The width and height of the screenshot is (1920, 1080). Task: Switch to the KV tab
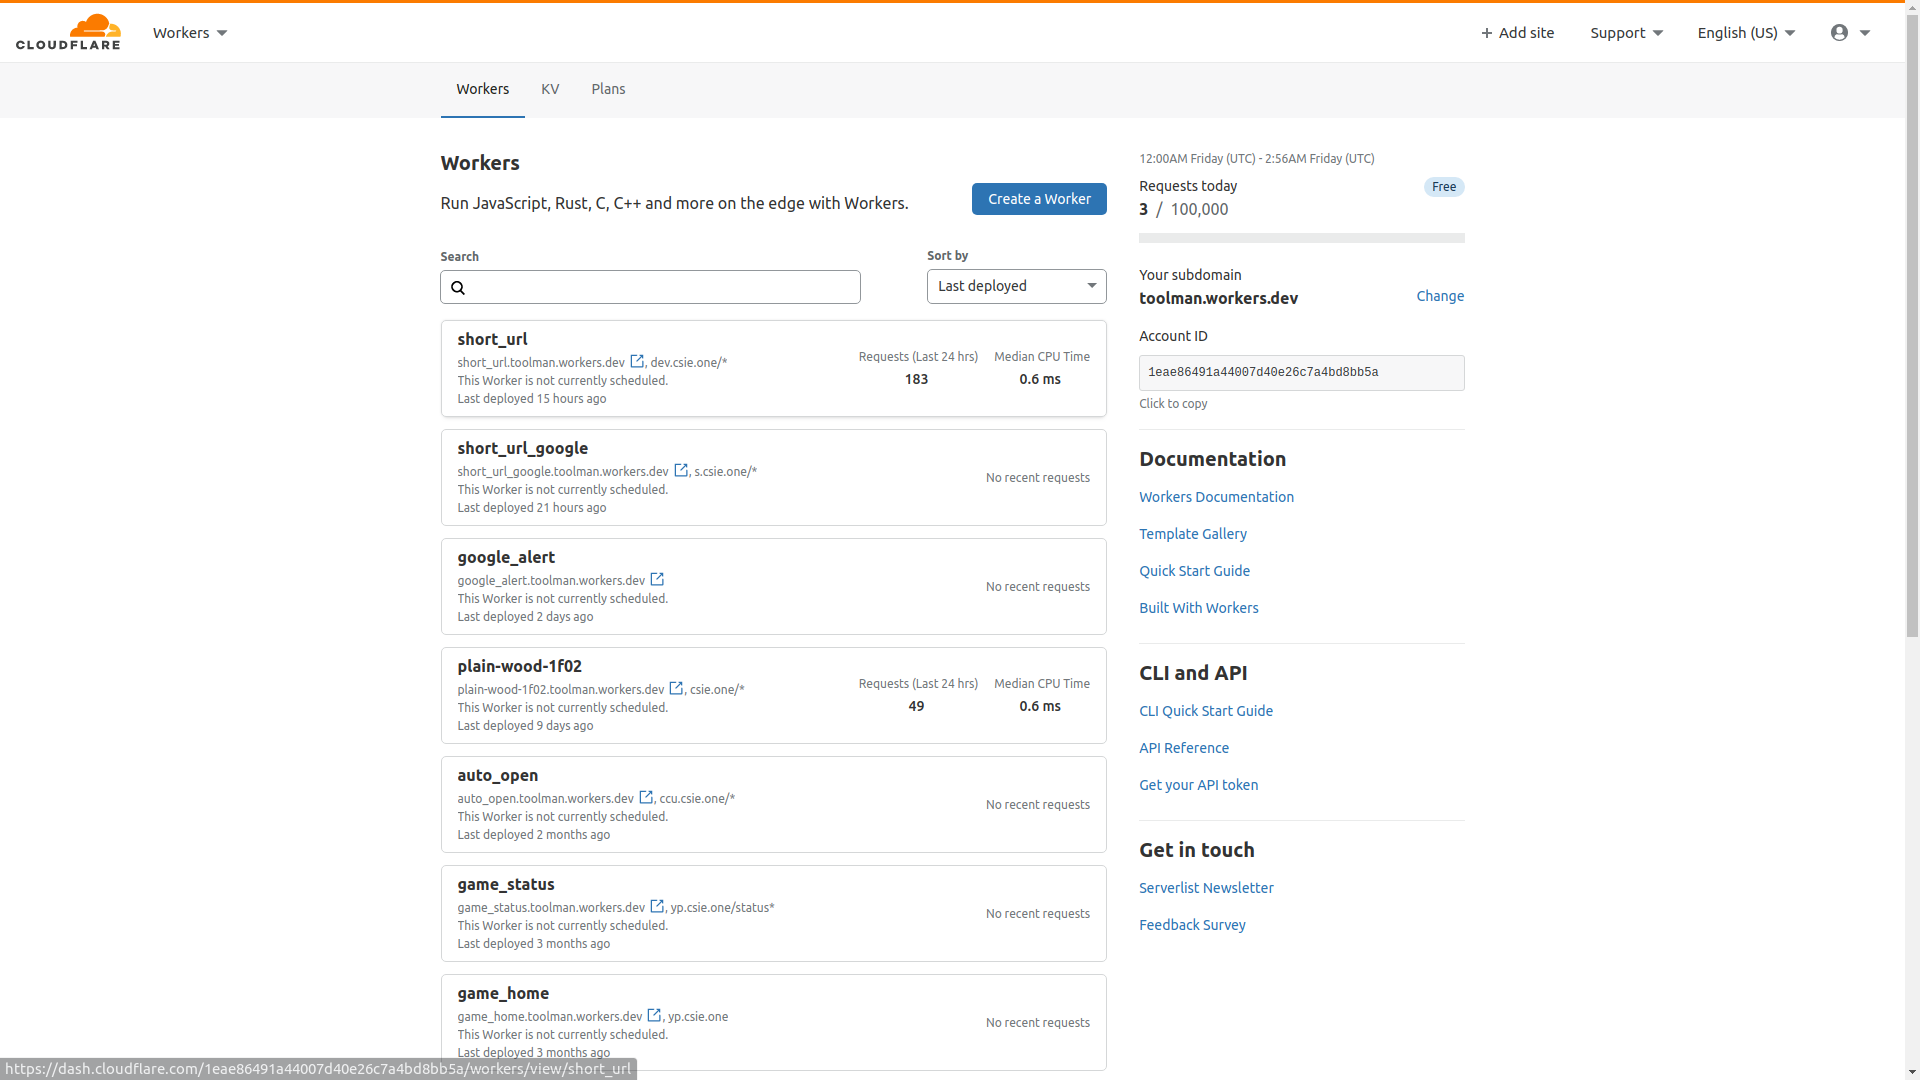point(550,89)
